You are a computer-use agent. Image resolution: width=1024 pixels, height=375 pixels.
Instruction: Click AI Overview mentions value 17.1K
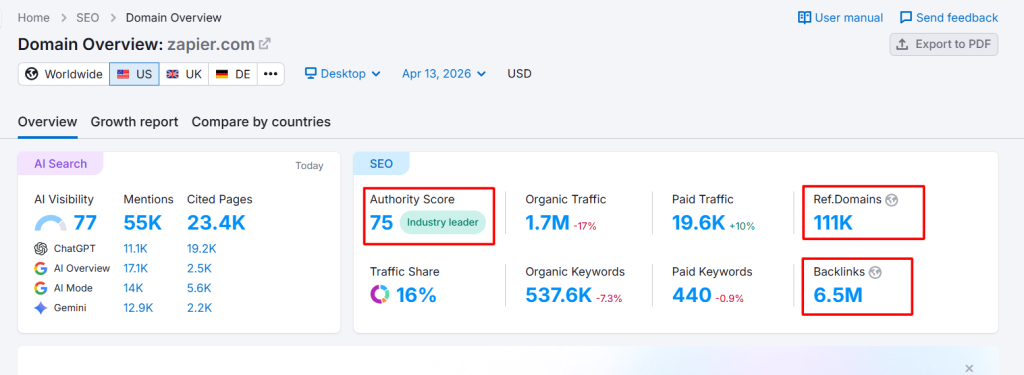click(136, 269)
